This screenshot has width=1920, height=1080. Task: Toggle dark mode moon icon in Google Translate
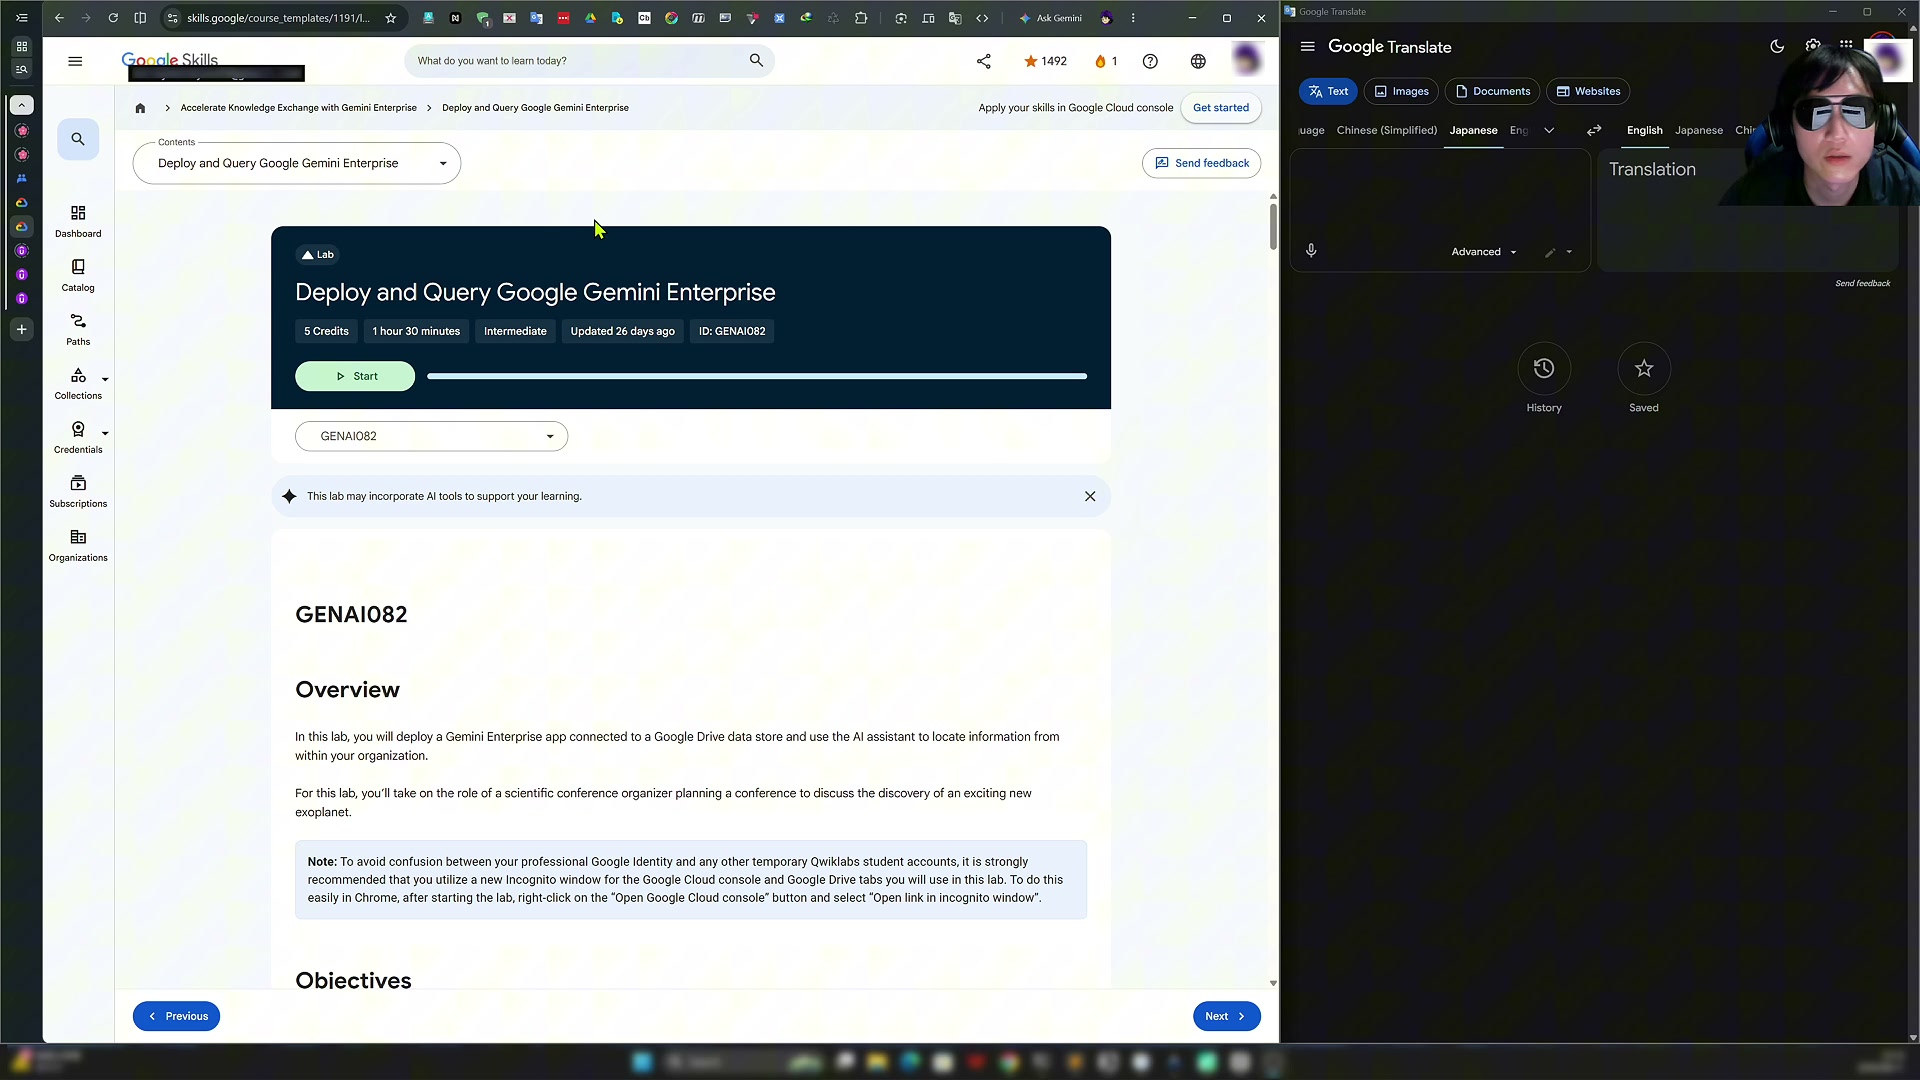1777,46
